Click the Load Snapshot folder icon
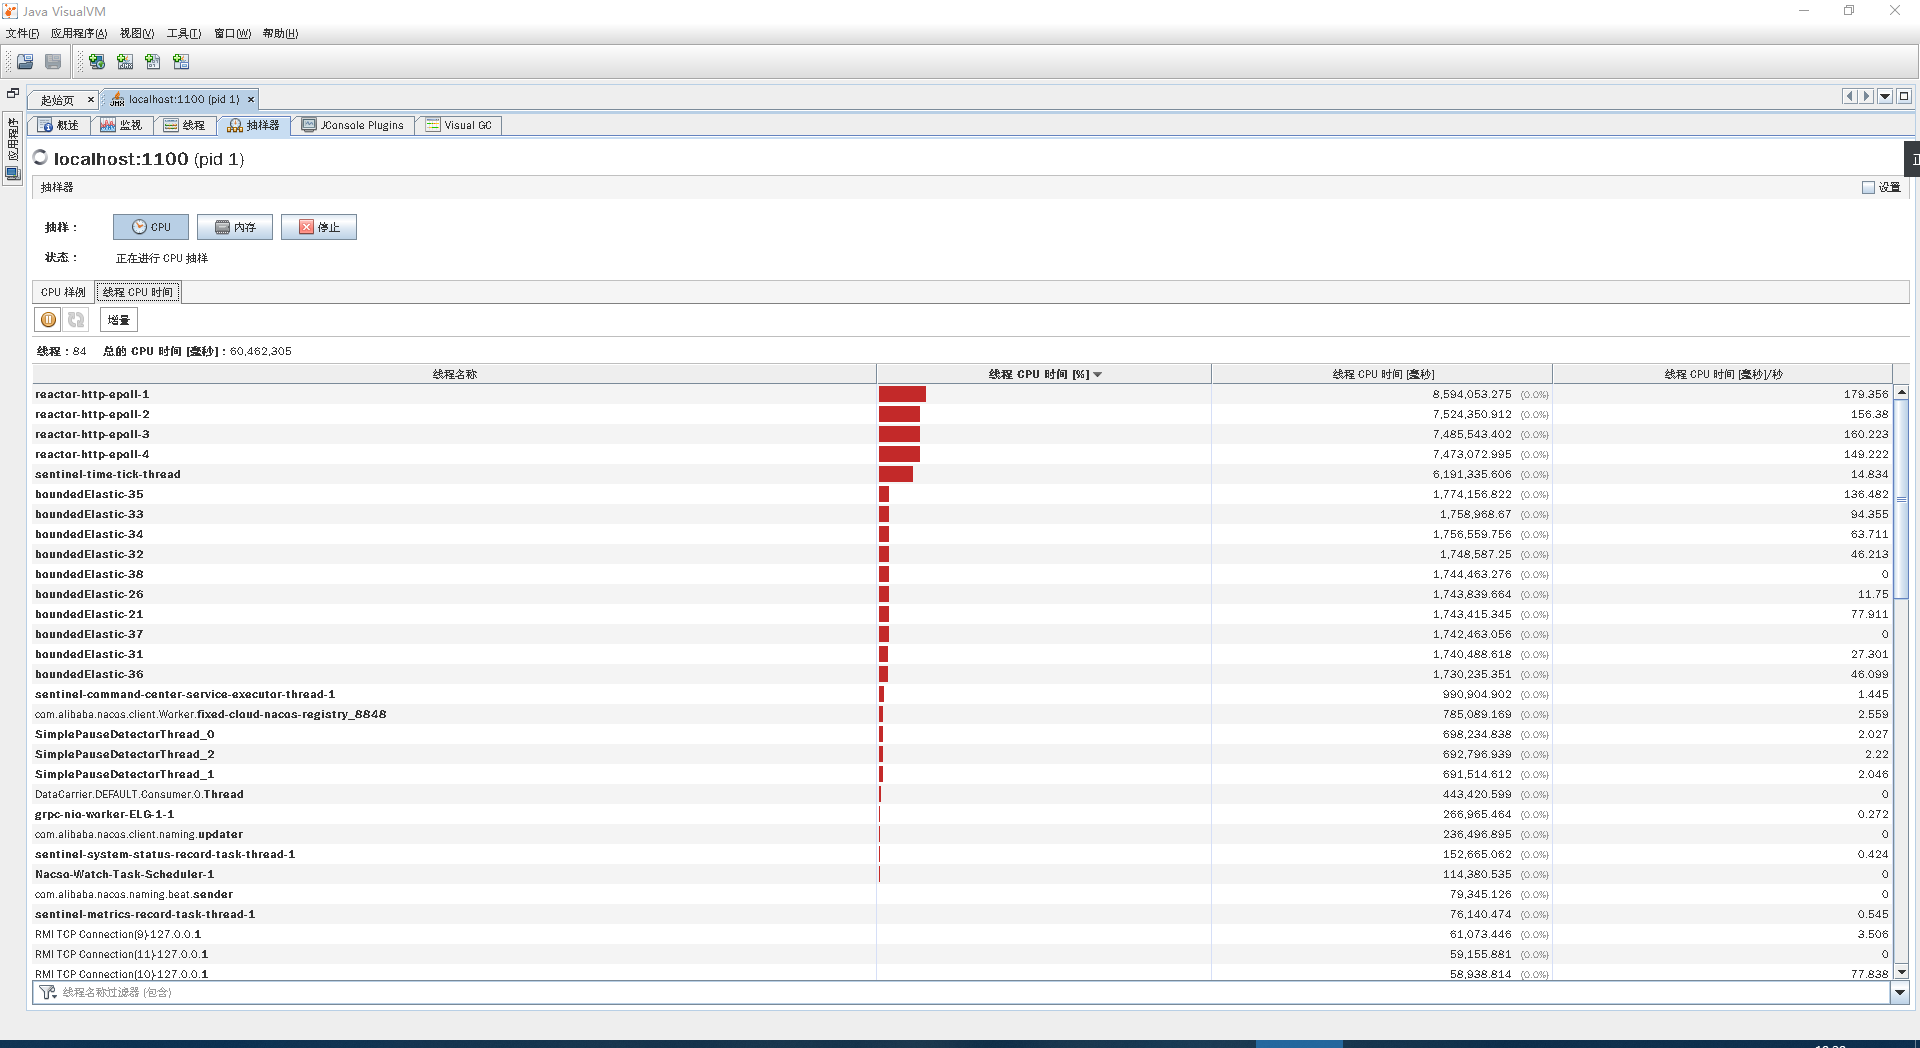Image resolution: width=1920 pixels, height=1048 pixels. click(x=25, y=62)
